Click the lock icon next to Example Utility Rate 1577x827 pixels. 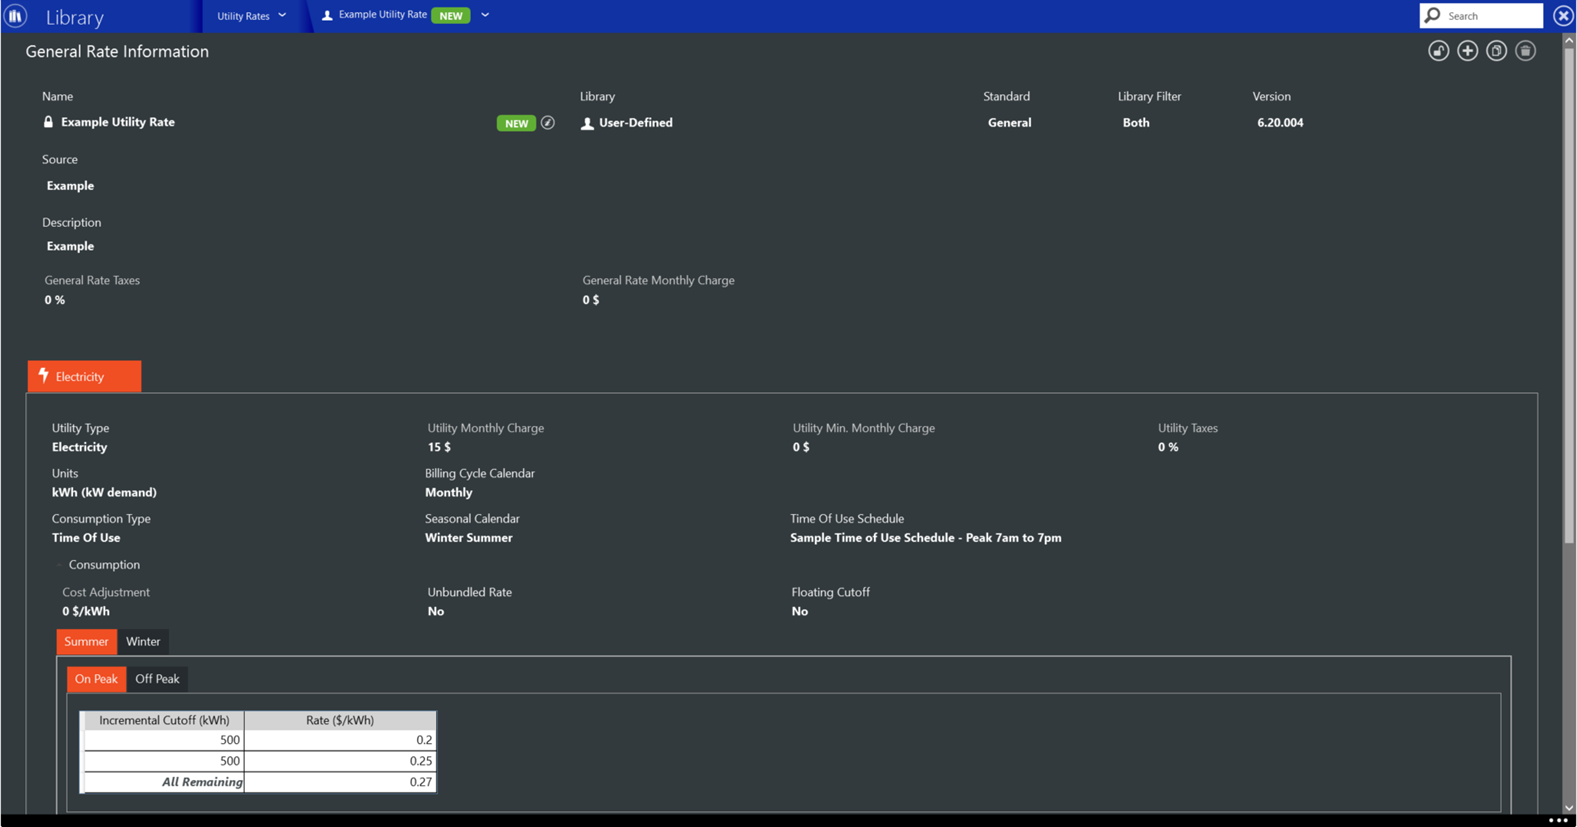(x=48, y=122)
